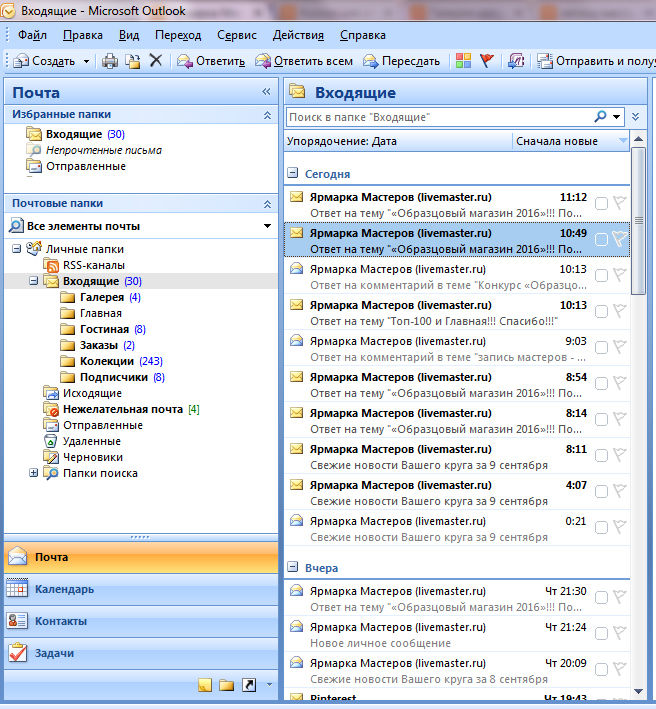Open the Галерея subfolder
The height and width of the screenshot is (709, 656).
[x=102, y=297]
